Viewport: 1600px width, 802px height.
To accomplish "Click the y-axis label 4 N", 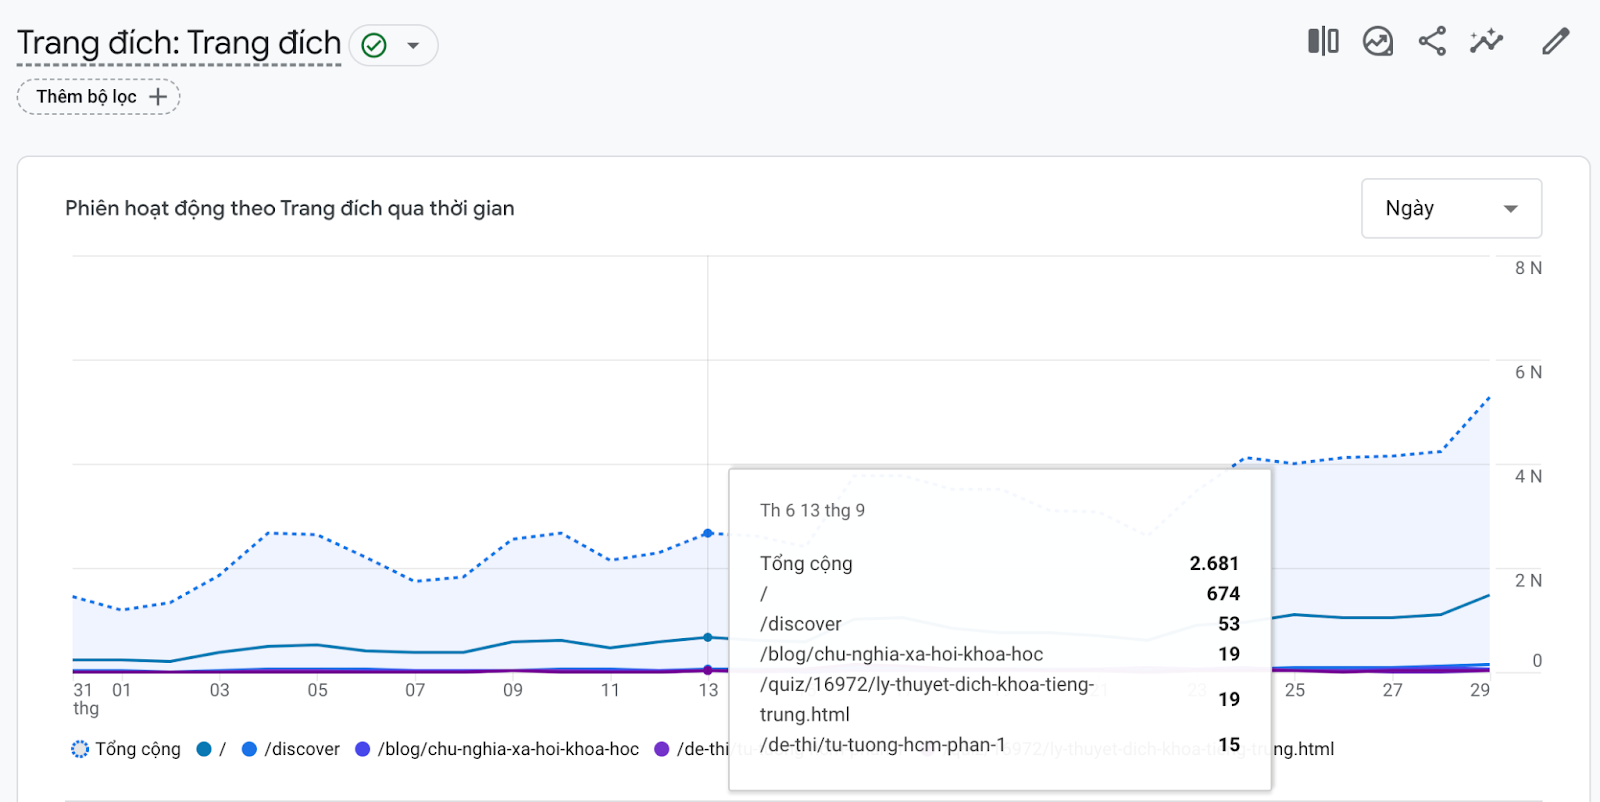I will (1528, 476).
